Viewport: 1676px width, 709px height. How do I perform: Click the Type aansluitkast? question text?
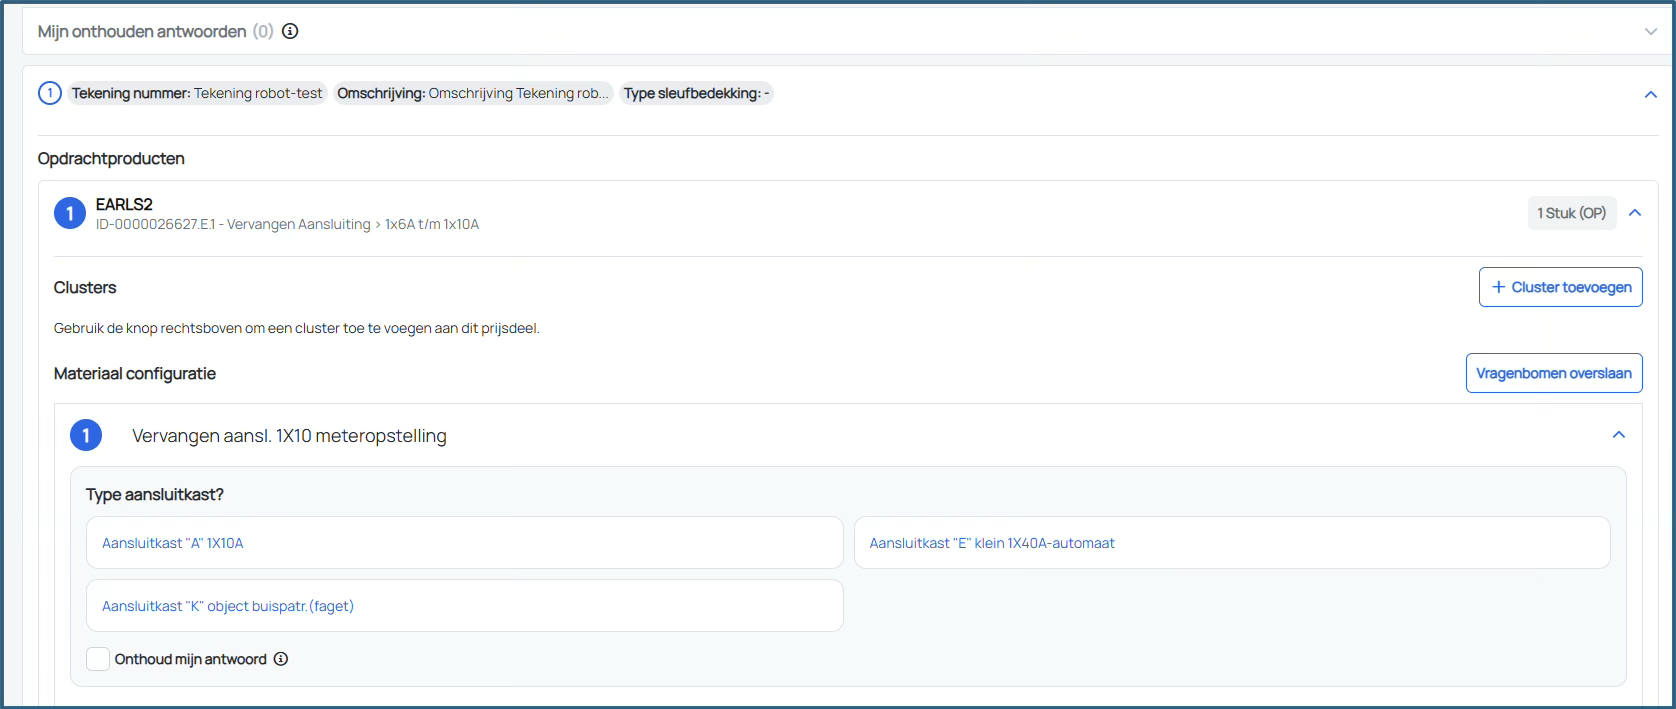coord(155,494)
